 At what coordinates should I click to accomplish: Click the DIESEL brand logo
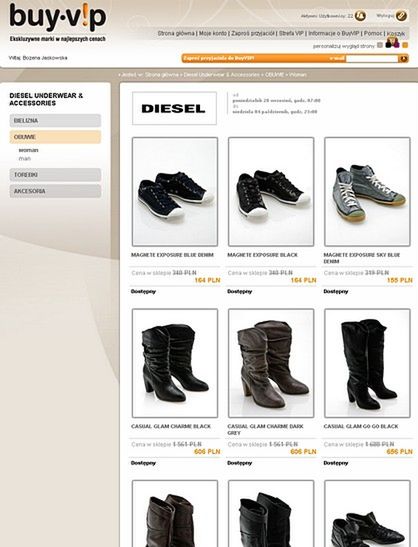[x=174, y=108]
